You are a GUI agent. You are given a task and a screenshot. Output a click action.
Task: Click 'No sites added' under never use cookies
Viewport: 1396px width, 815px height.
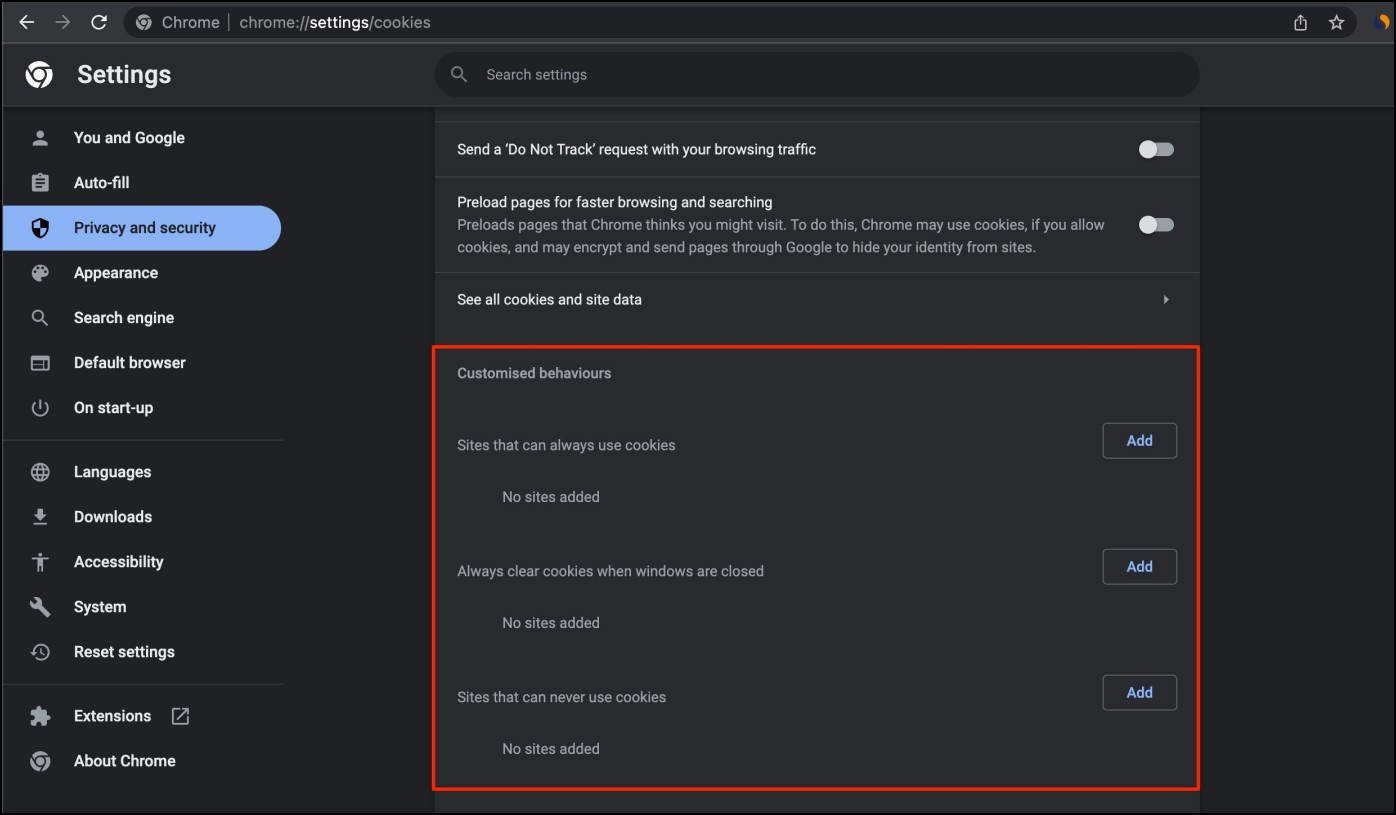(x=551, y=749)
